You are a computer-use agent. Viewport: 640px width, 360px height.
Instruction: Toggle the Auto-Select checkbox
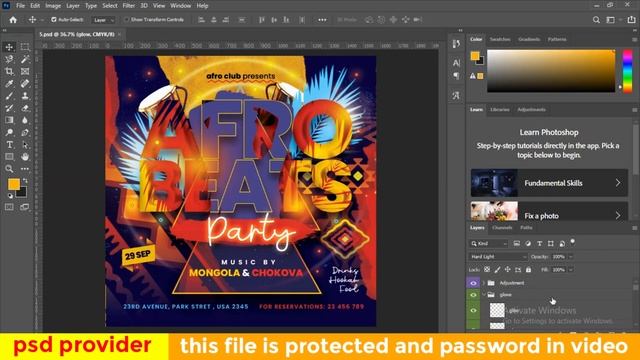[x=53, y=20]
